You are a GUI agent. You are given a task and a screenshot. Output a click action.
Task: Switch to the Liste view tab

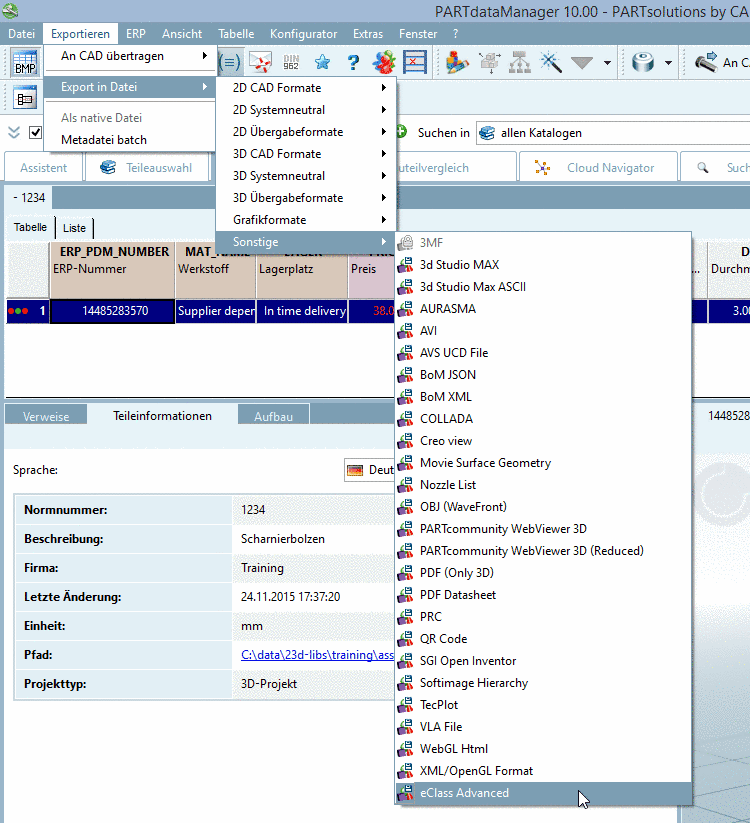pos(74,228)
